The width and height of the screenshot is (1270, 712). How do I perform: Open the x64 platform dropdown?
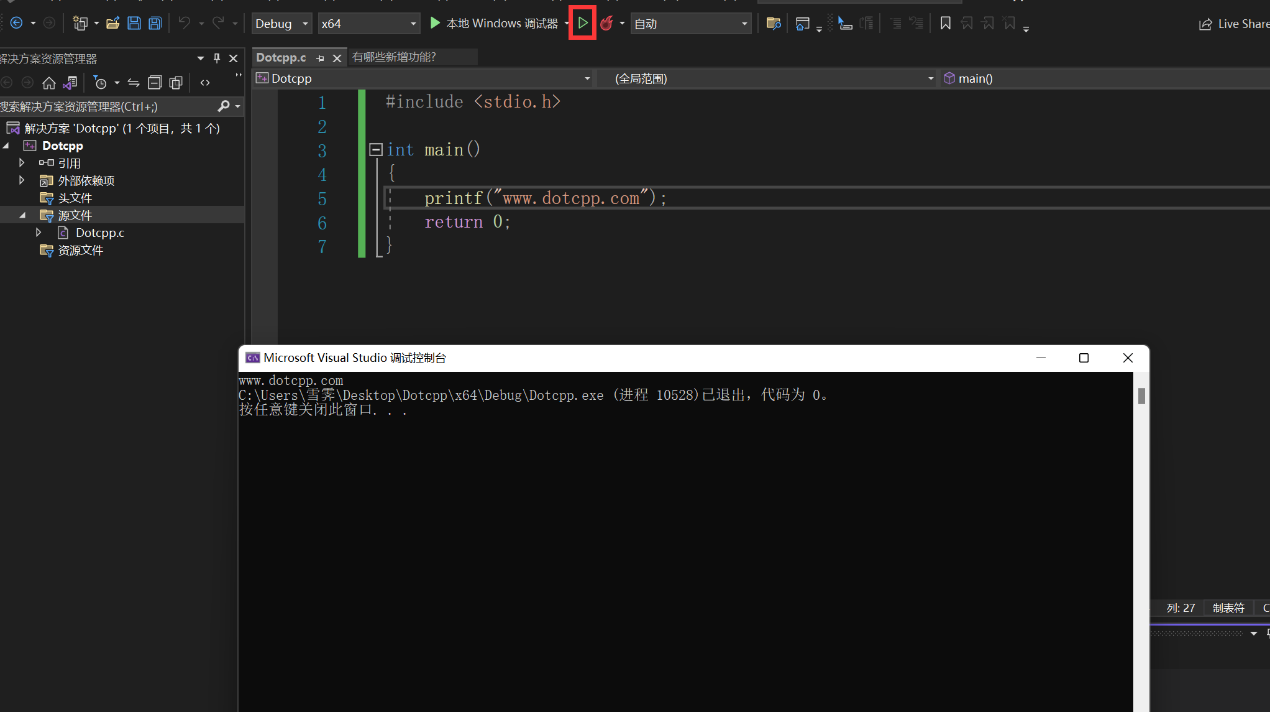tap(368, 23)
